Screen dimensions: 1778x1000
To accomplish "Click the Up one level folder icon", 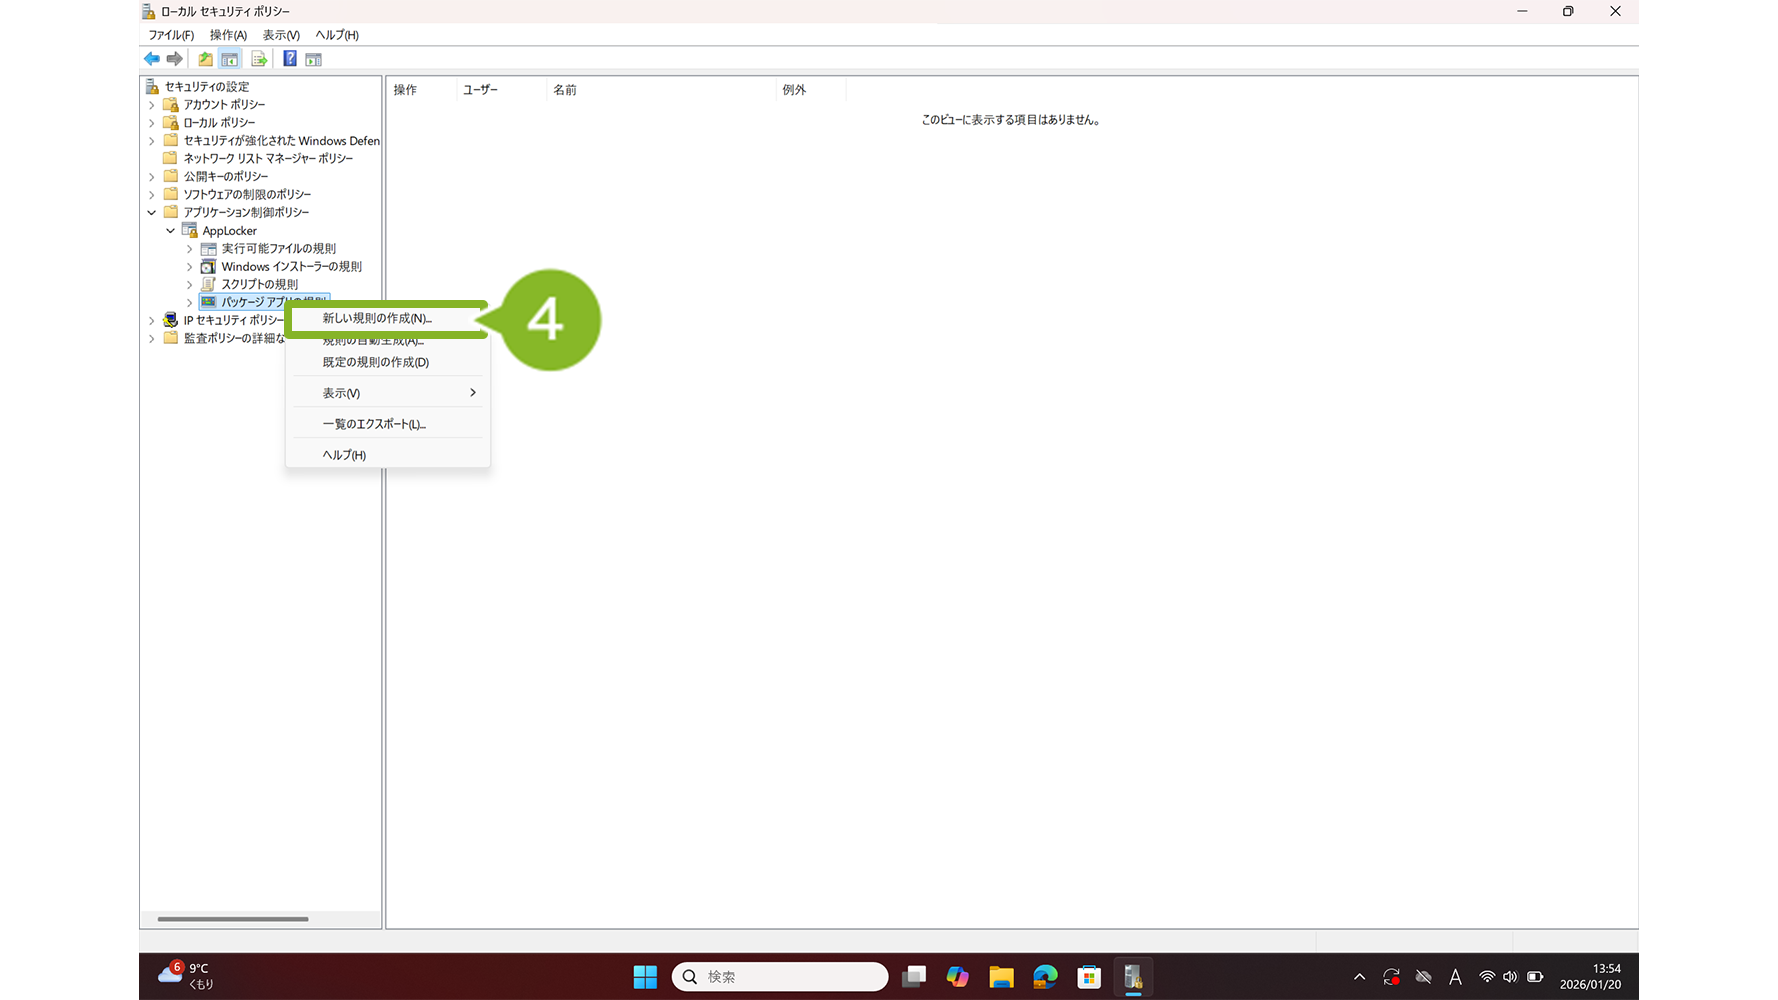I will 205,59.
